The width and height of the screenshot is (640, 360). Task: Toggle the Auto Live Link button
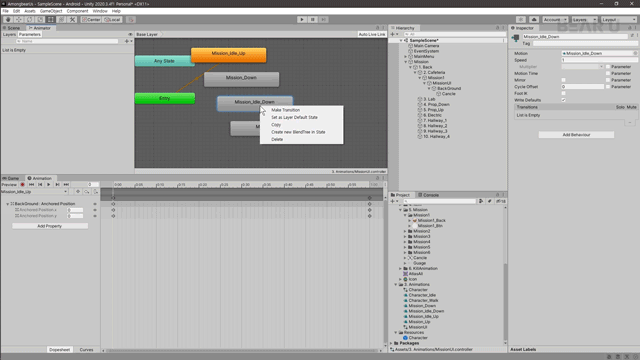[372, 35]
